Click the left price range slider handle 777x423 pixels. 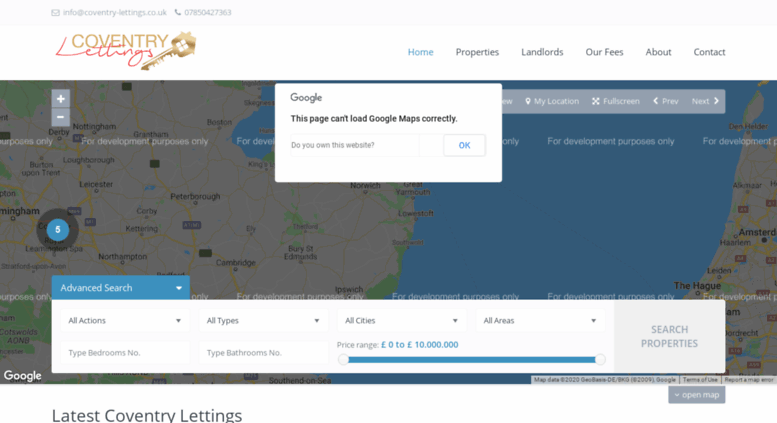[343, 360]
